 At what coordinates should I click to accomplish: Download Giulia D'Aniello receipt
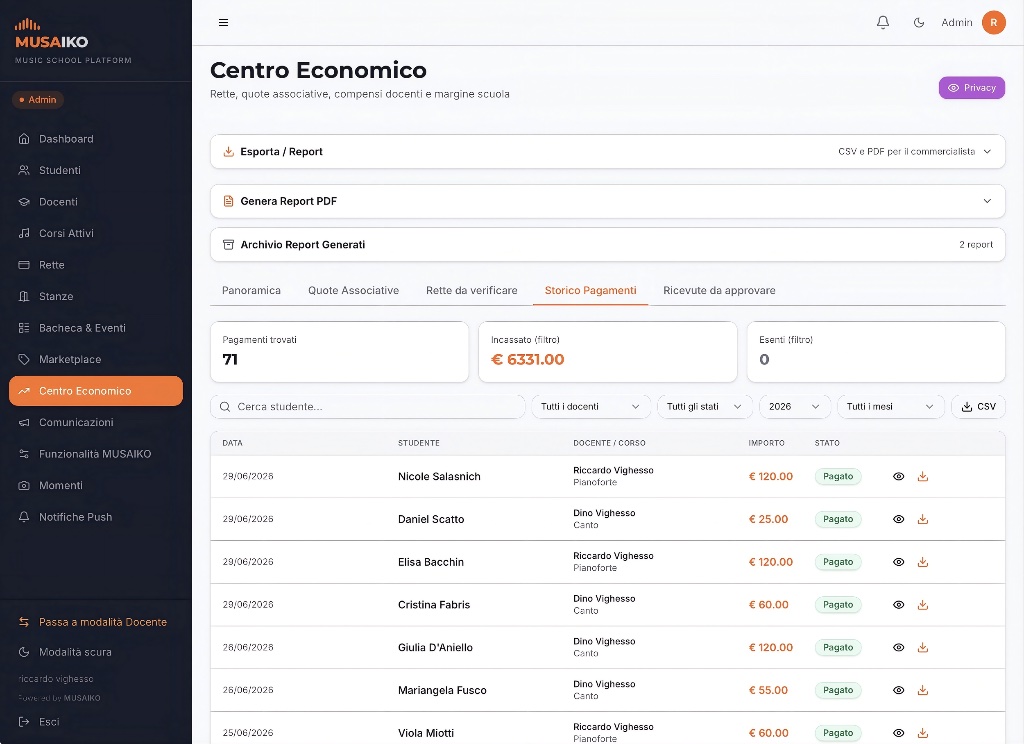click(923, 647)
